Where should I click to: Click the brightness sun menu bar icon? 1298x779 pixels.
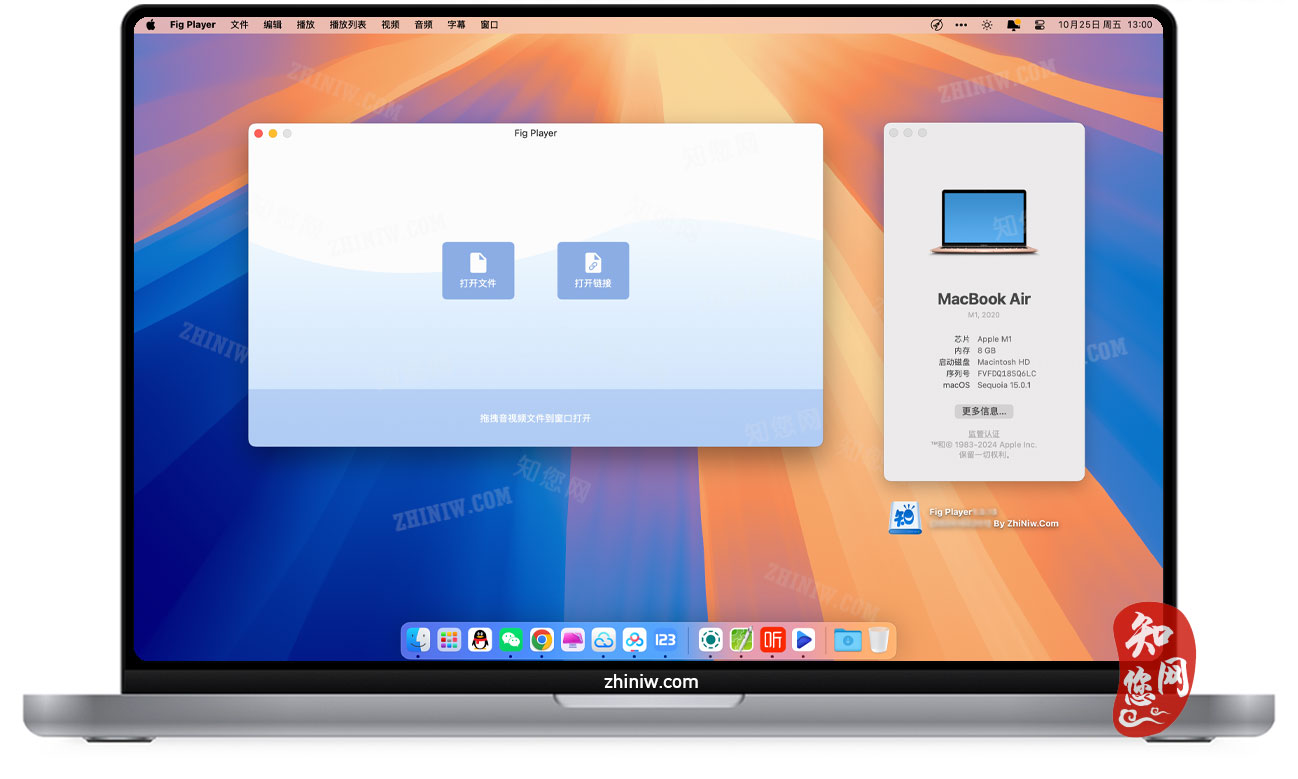[987, 25]
